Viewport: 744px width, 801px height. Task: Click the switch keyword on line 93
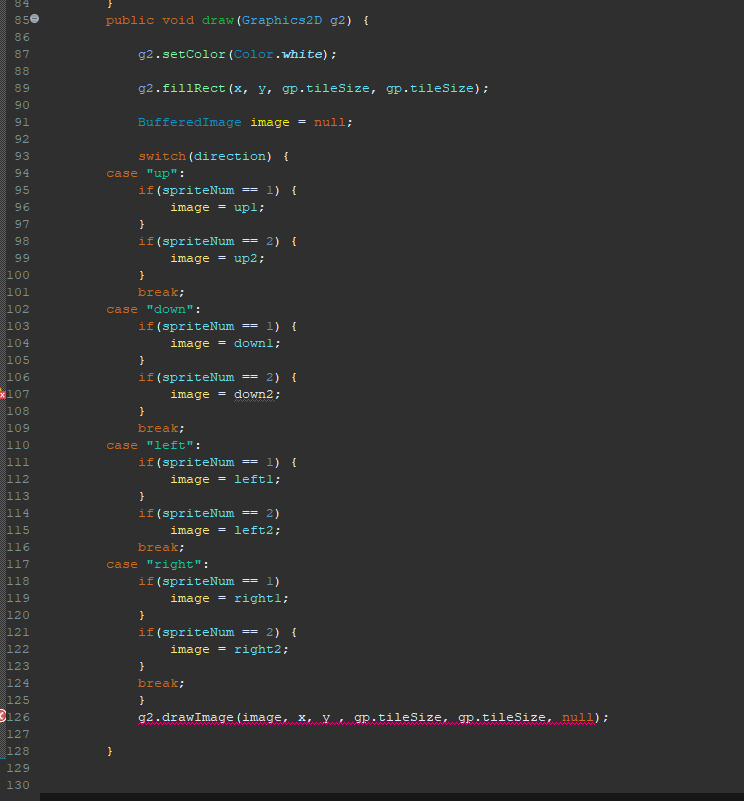pos(162,156)
